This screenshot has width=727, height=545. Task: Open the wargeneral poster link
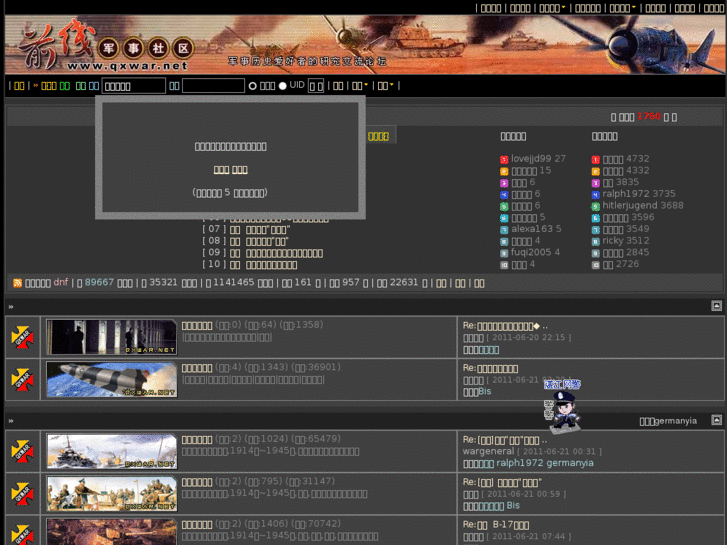pyautogui.click(x=488, y=451)
